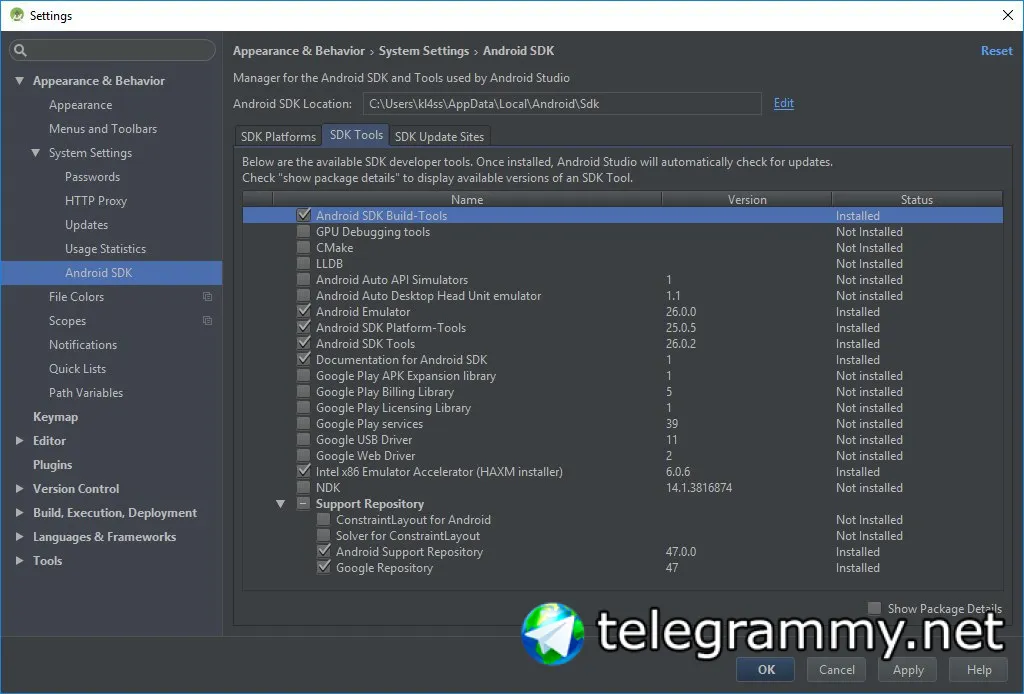Viewport: 1024px width, 694px height.
Task: Click the Android SDK Location path field
Action: [x=562, y=103]
